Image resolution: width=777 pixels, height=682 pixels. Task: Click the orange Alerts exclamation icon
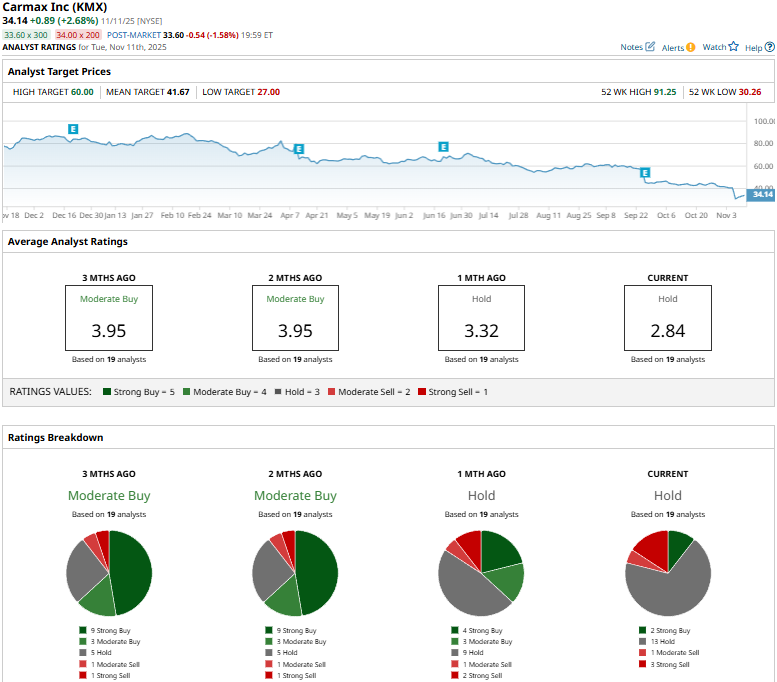pyautogui.click(x=691, y=47)
